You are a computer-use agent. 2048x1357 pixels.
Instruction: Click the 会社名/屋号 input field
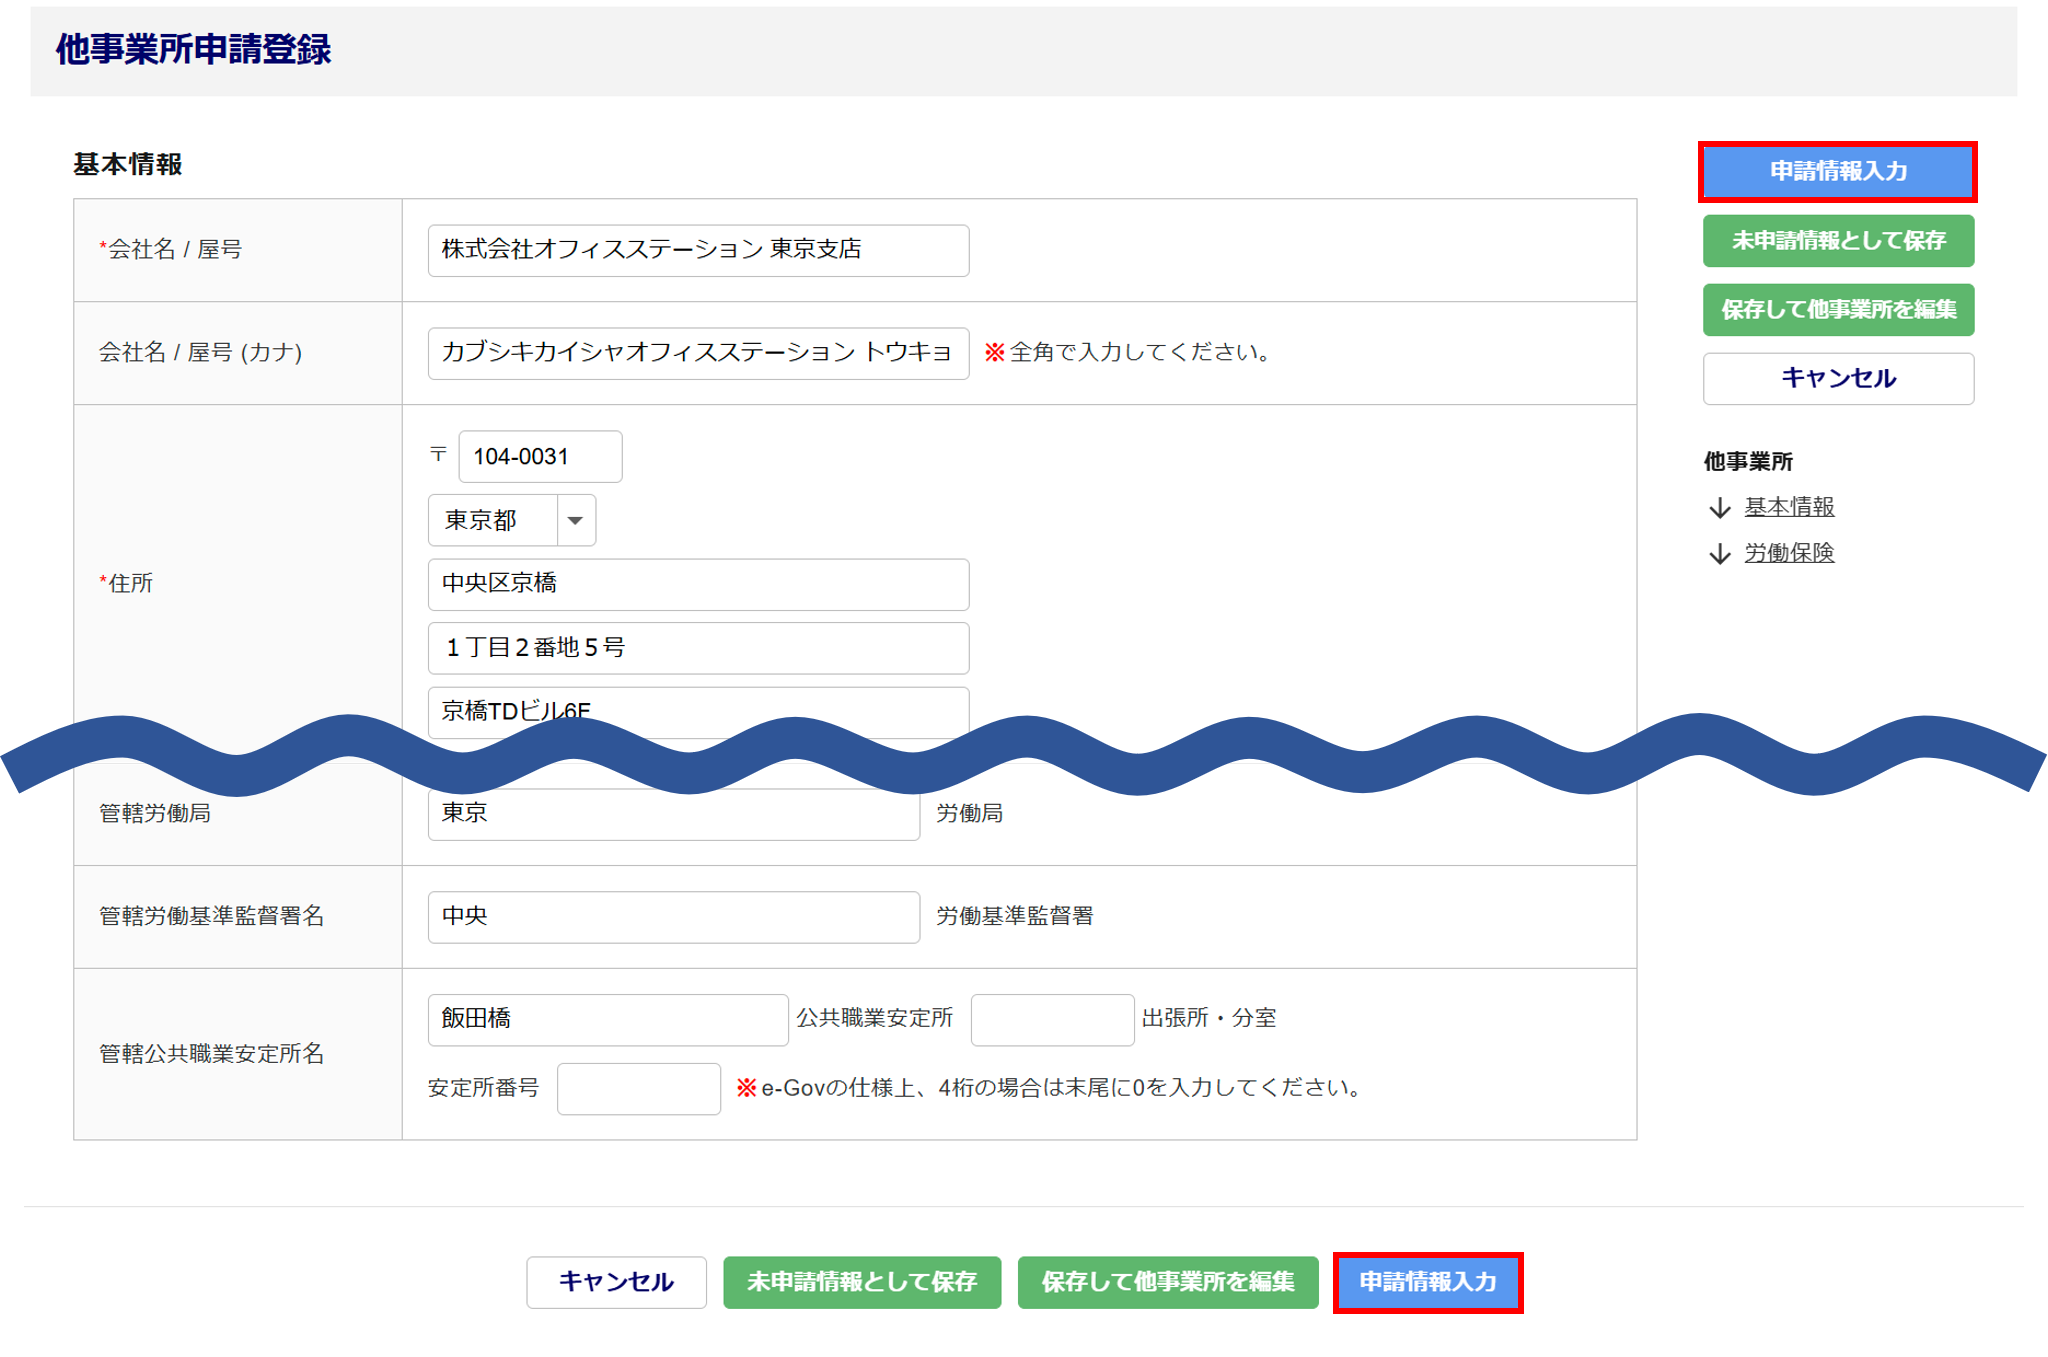pos(697,250)
